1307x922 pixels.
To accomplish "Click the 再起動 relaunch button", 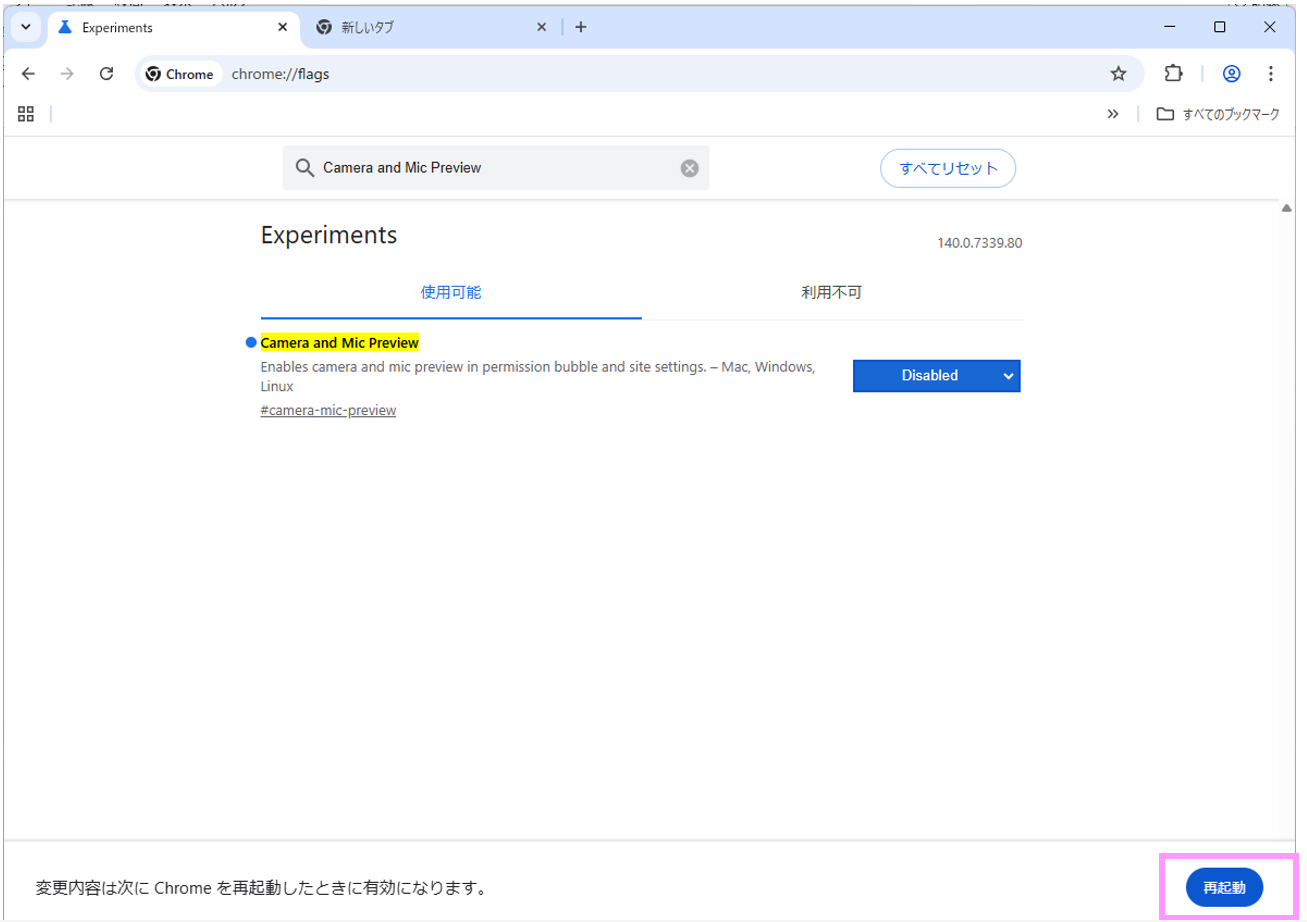I will coord(1224,887).
